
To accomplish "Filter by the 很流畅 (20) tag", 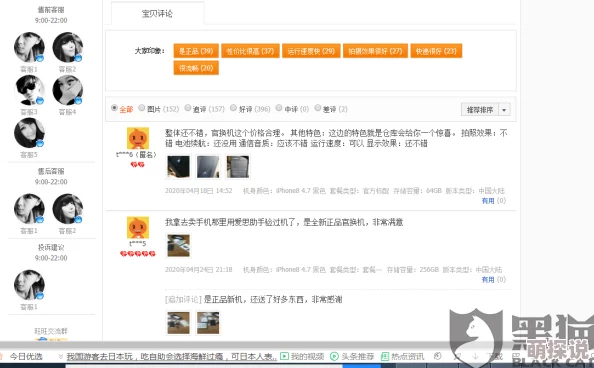I will (x=196, y=68).
